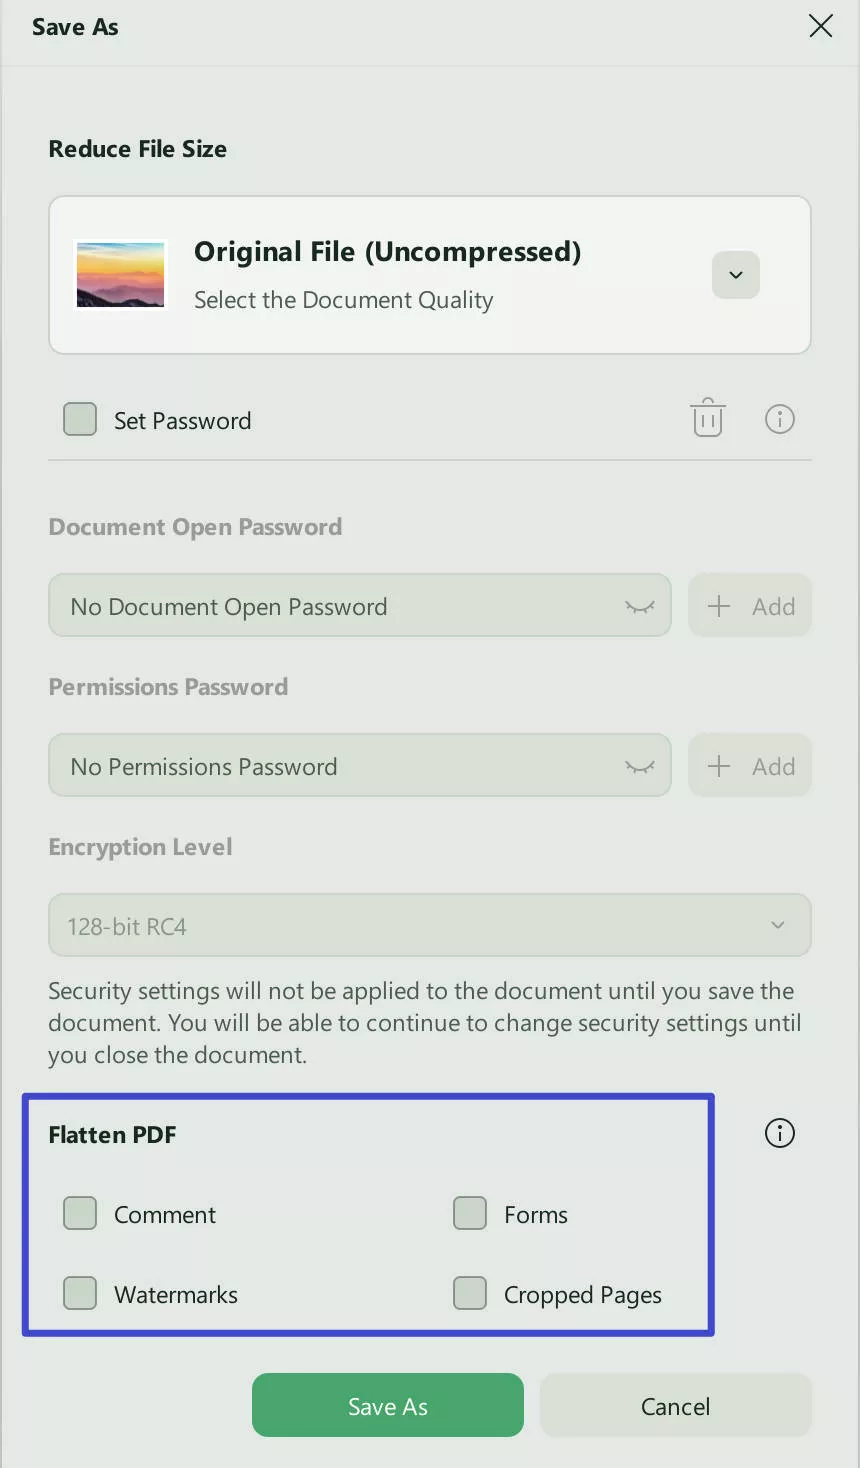Enable flattening of Watermarks
This screenshot has width=860, height=1468.
tap(79, 1293)
